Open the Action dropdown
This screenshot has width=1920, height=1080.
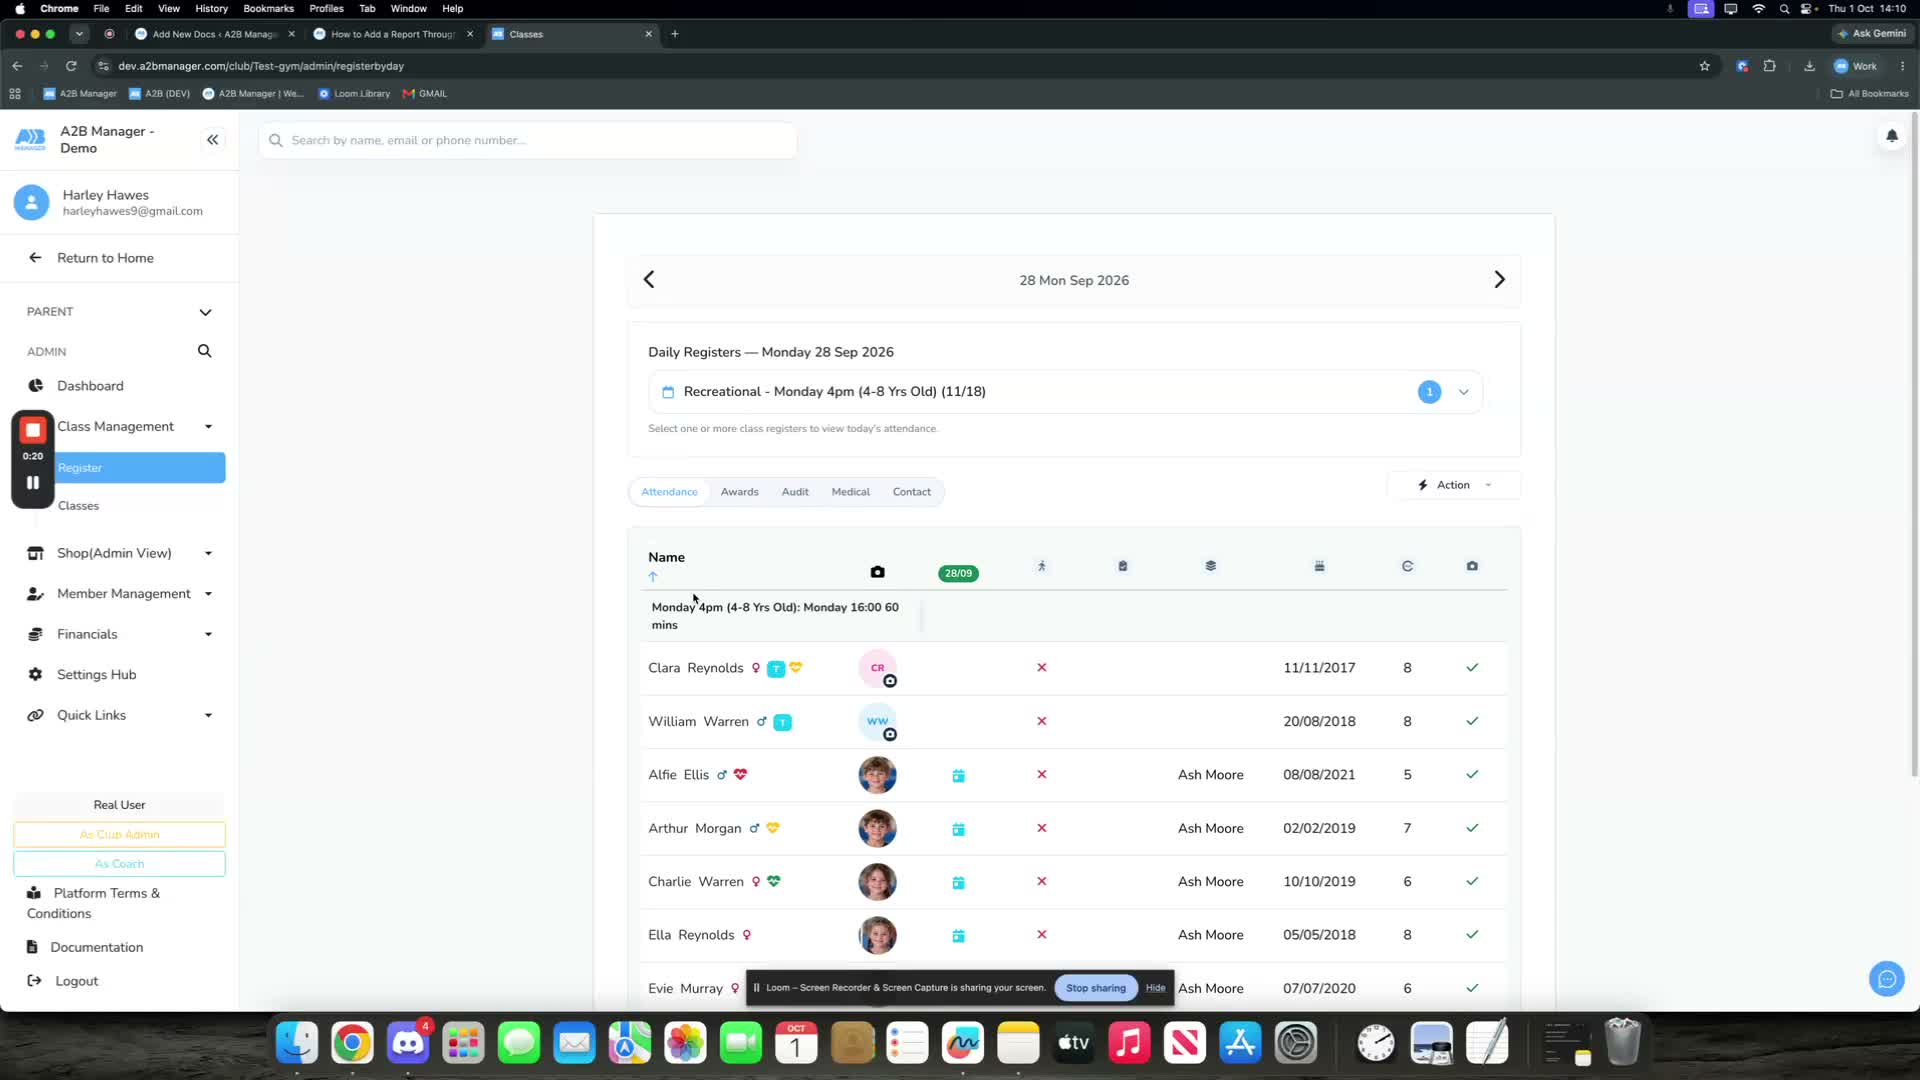pyautogui.click(x=1453, y=485)
